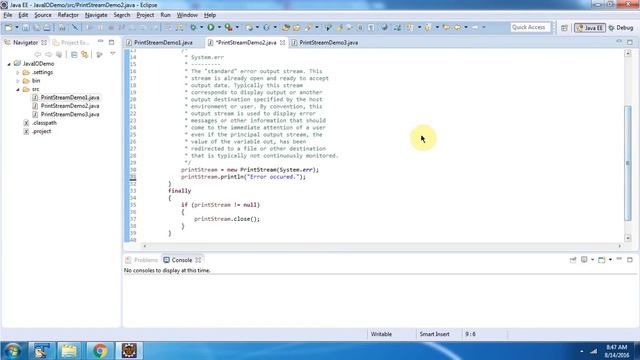Image resolution: width=640 pixels, height=360 pixels.
Task: Open the Open Console dropdown arrow
Action: (x=610, y=260)
